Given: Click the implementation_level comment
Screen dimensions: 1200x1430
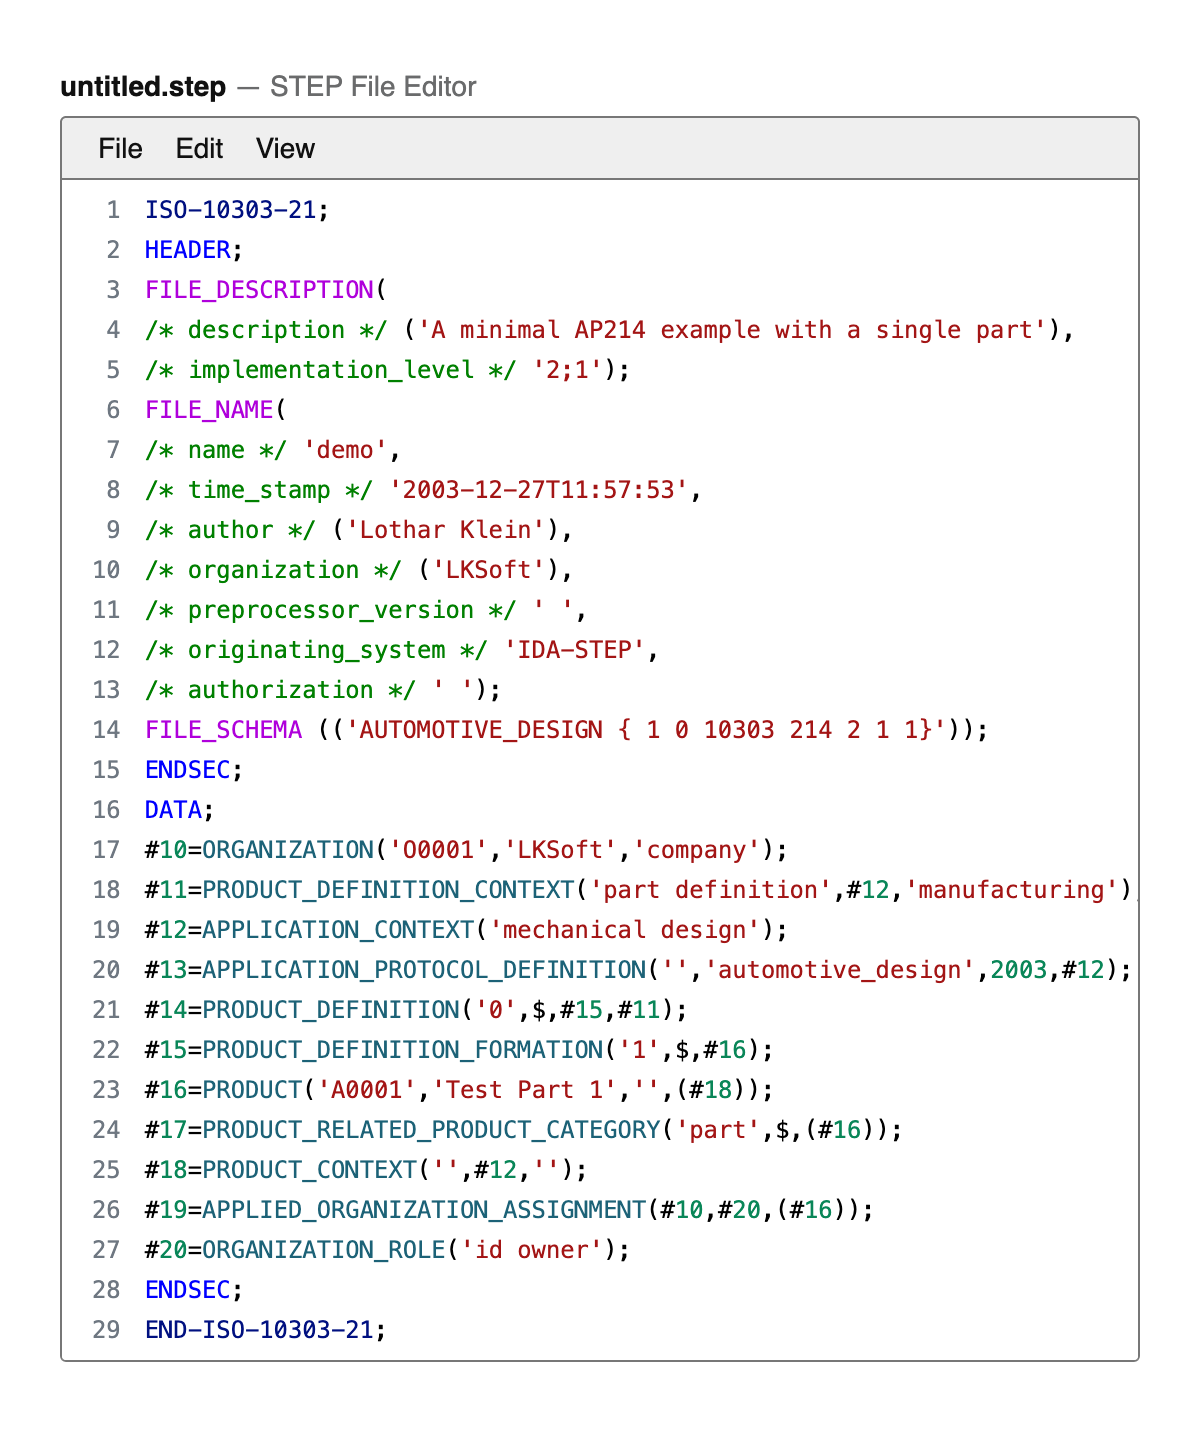Looking at the screenshot, I should (331, 370).
